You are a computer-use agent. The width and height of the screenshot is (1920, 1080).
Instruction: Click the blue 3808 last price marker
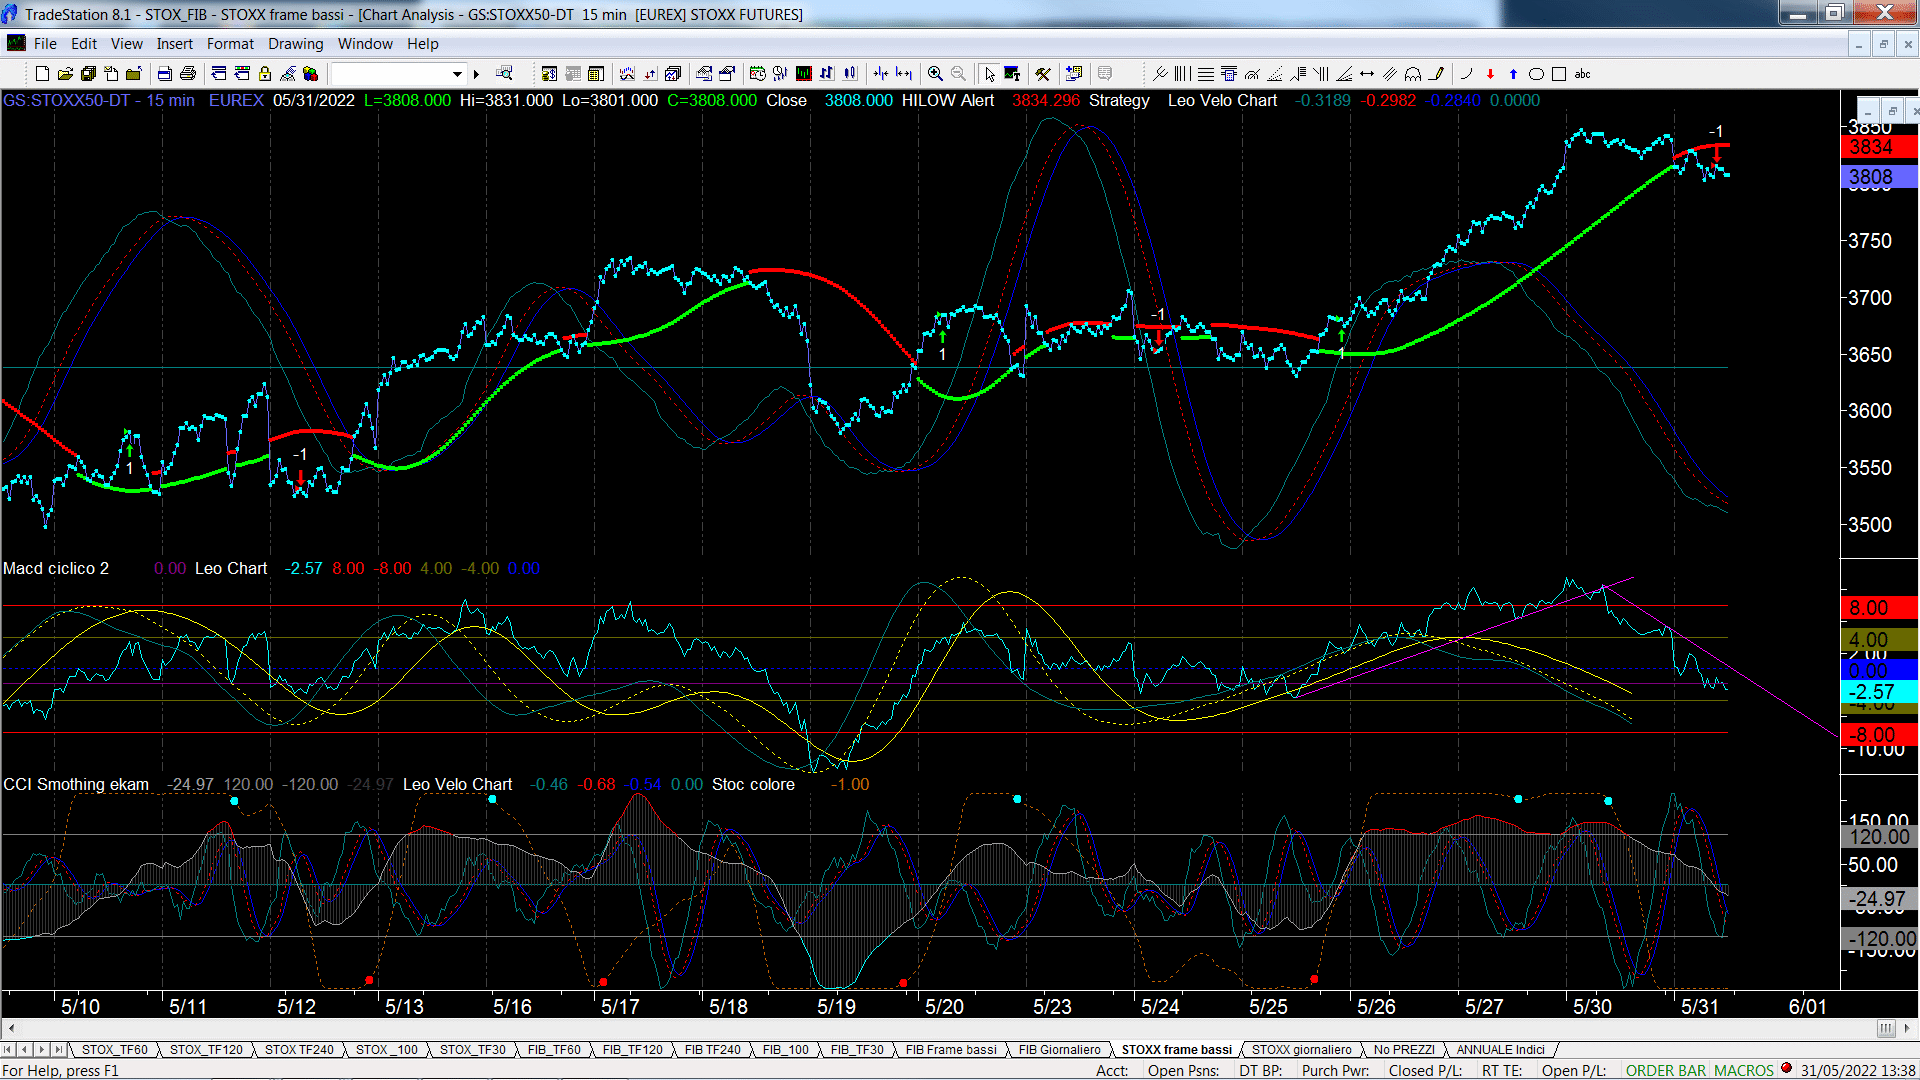(1878, 177)
